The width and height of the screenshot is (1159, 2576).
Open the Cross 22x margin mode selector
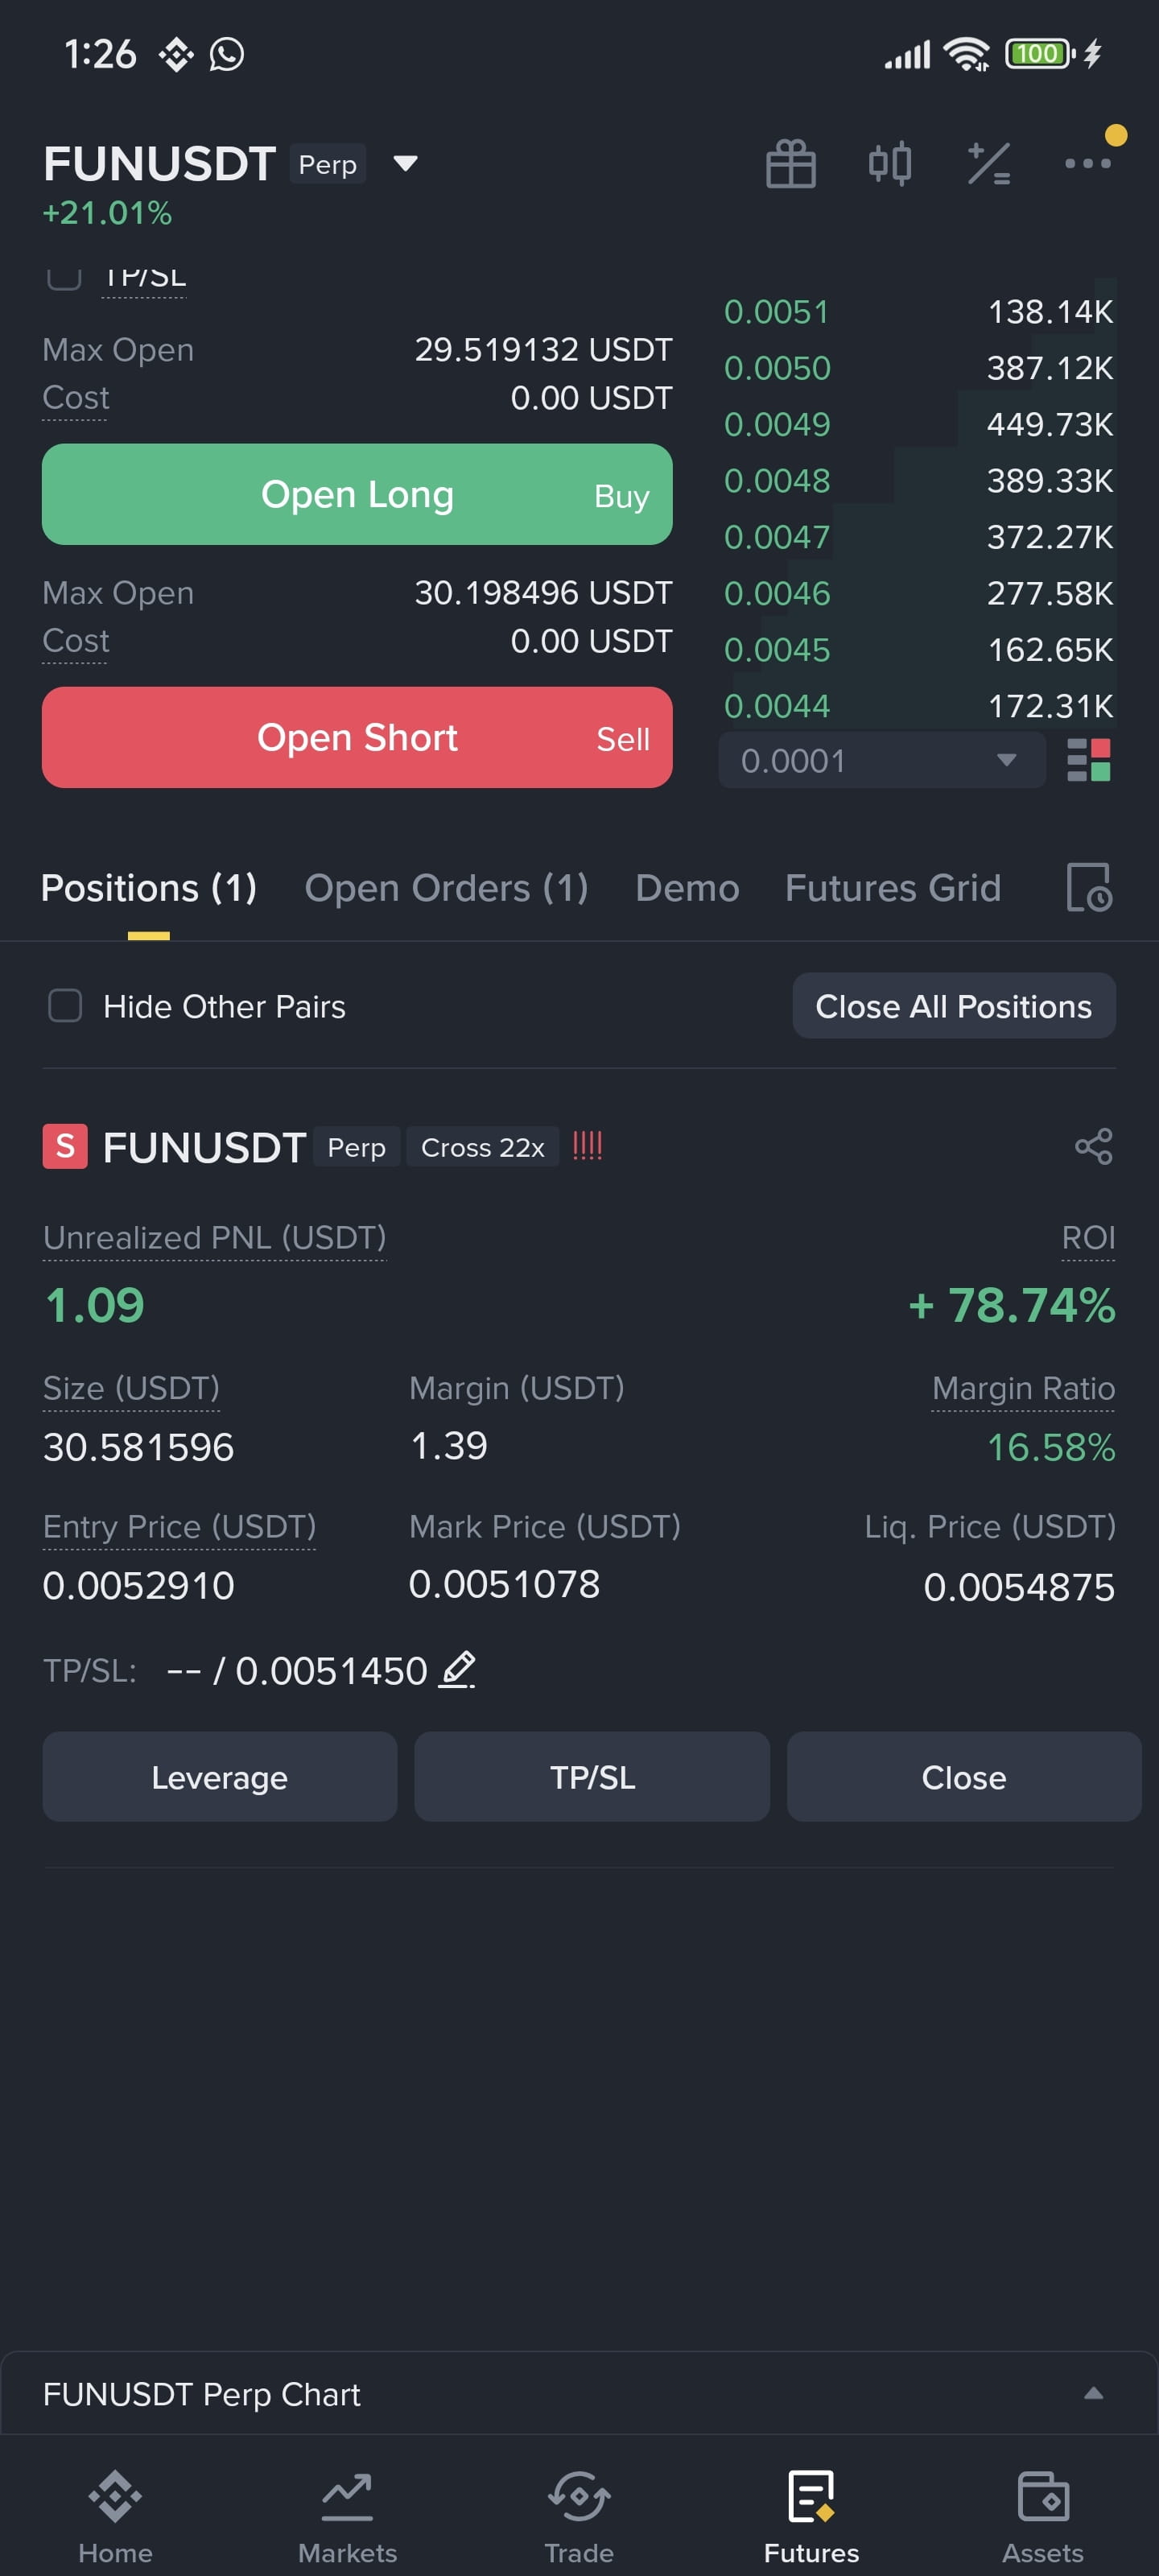pyautogui.click(x=483, y=1147)
